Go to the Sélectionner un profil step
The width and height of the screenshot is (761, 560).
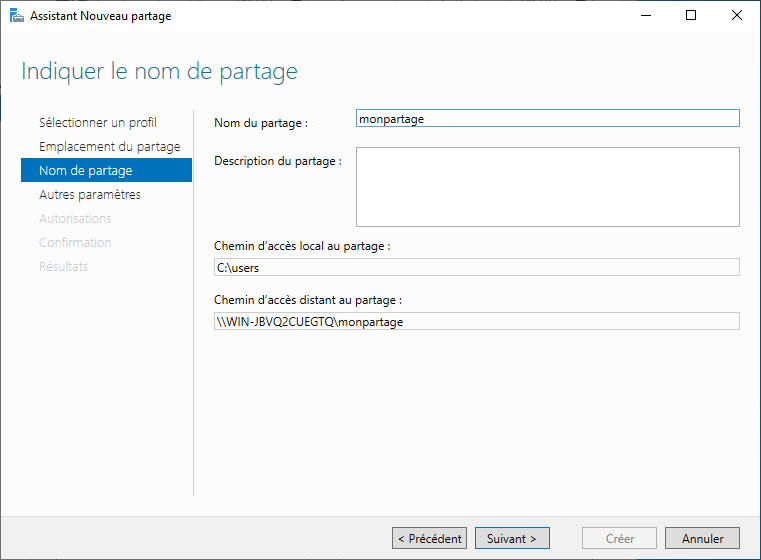pos(98,123)
